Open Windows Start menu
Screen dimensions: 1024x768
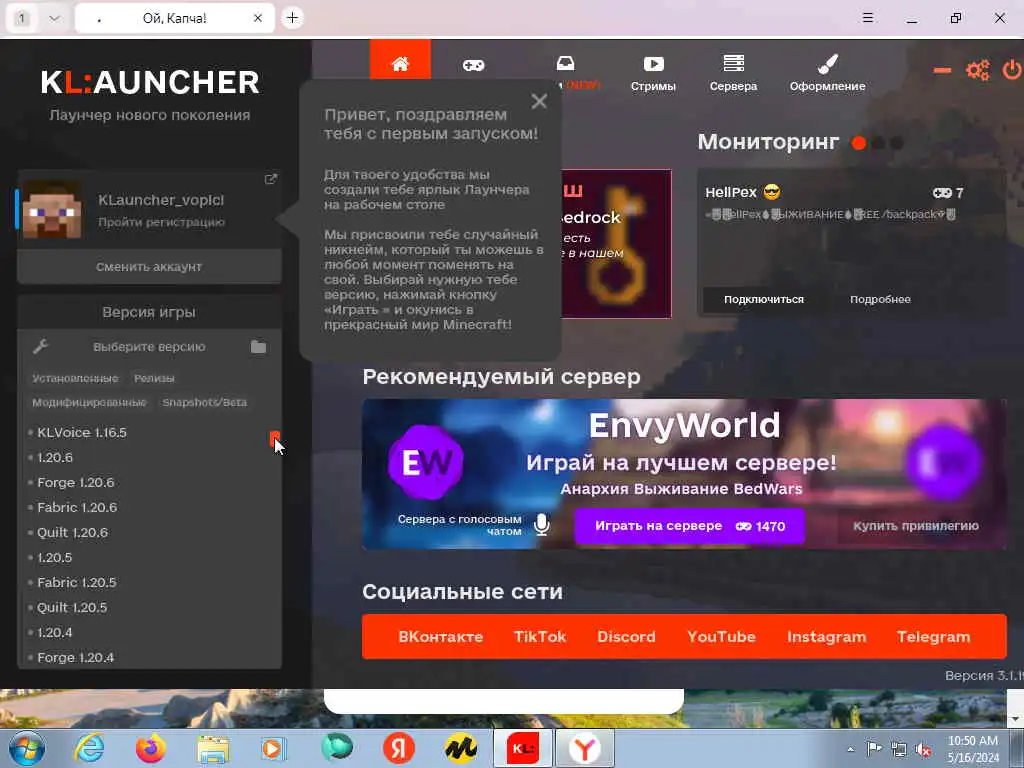point(27,748)
